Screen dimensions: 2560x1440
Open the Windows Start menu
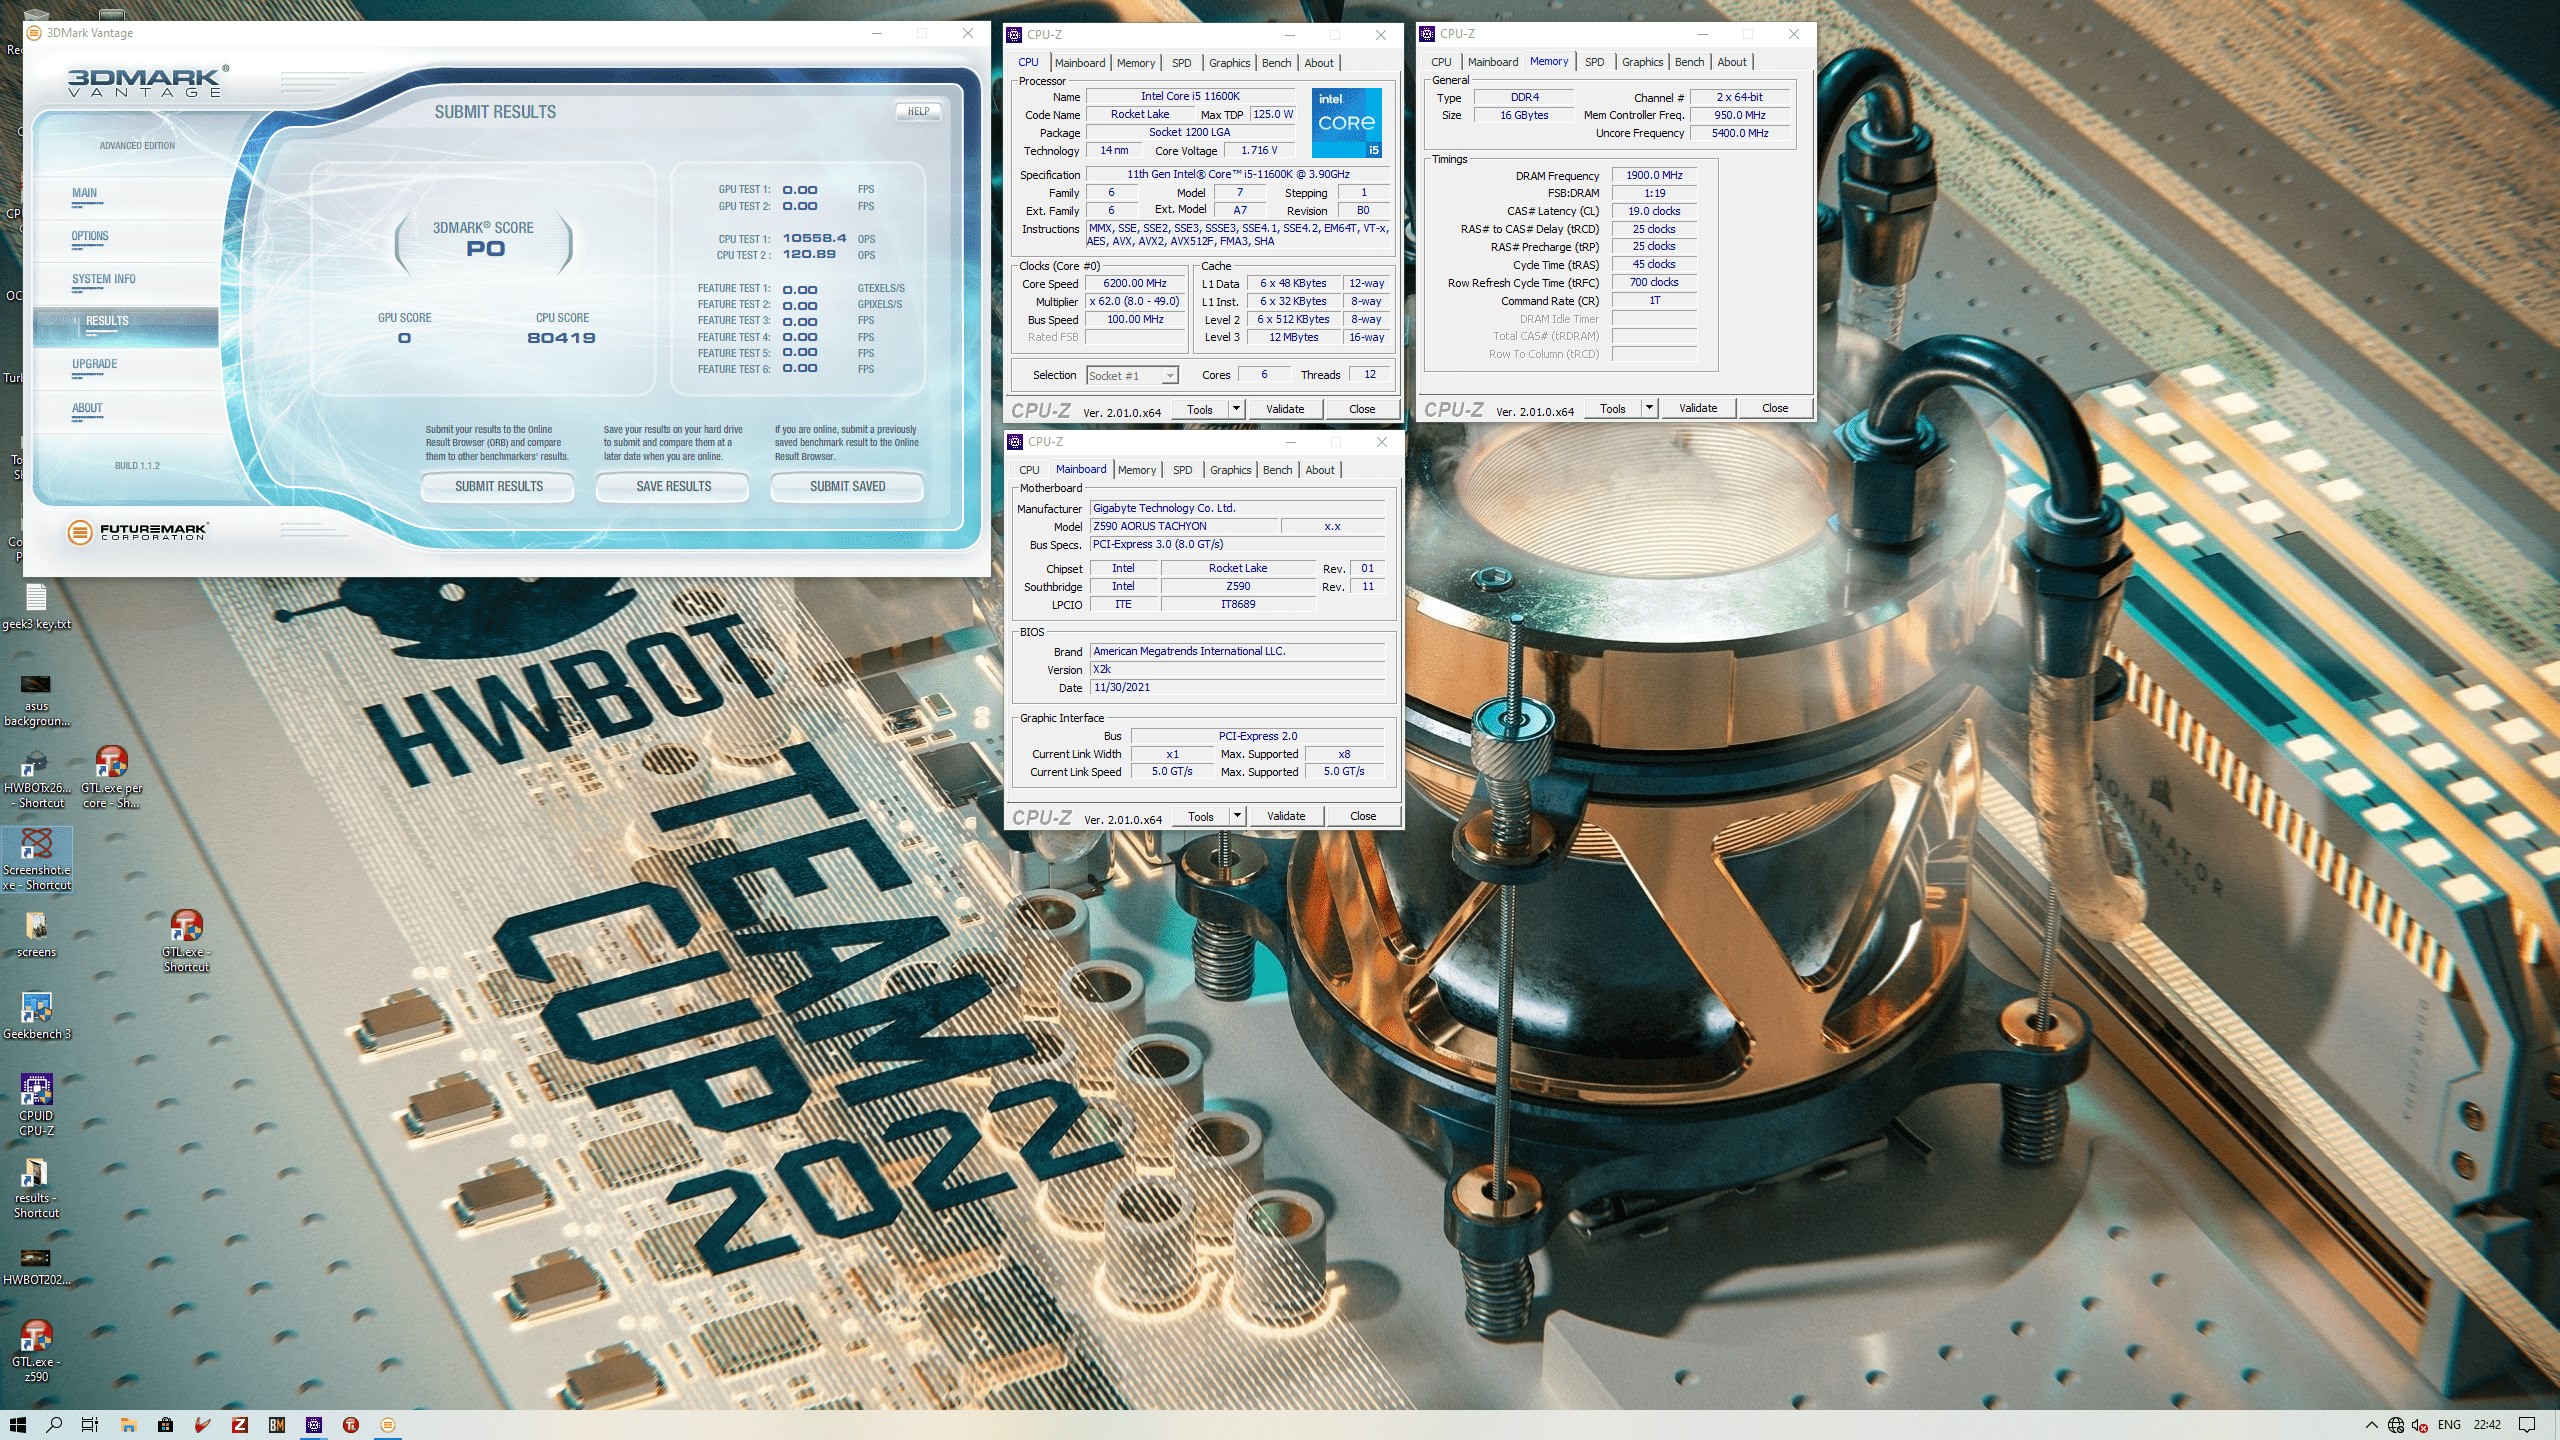coord(17,1425)
